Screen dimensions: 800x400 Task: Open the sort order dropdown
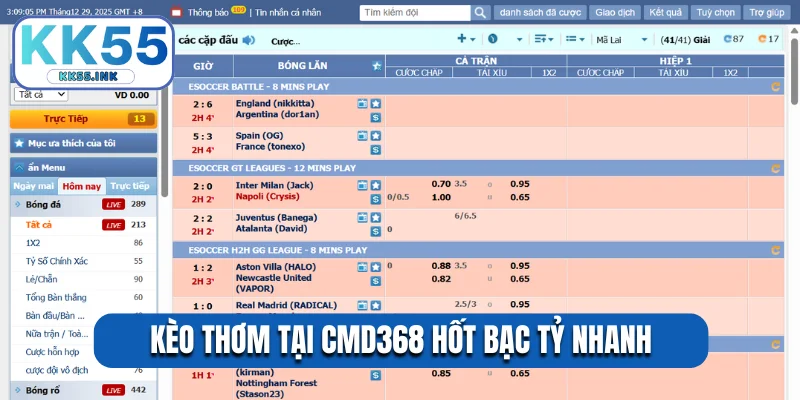click(544, 39)
